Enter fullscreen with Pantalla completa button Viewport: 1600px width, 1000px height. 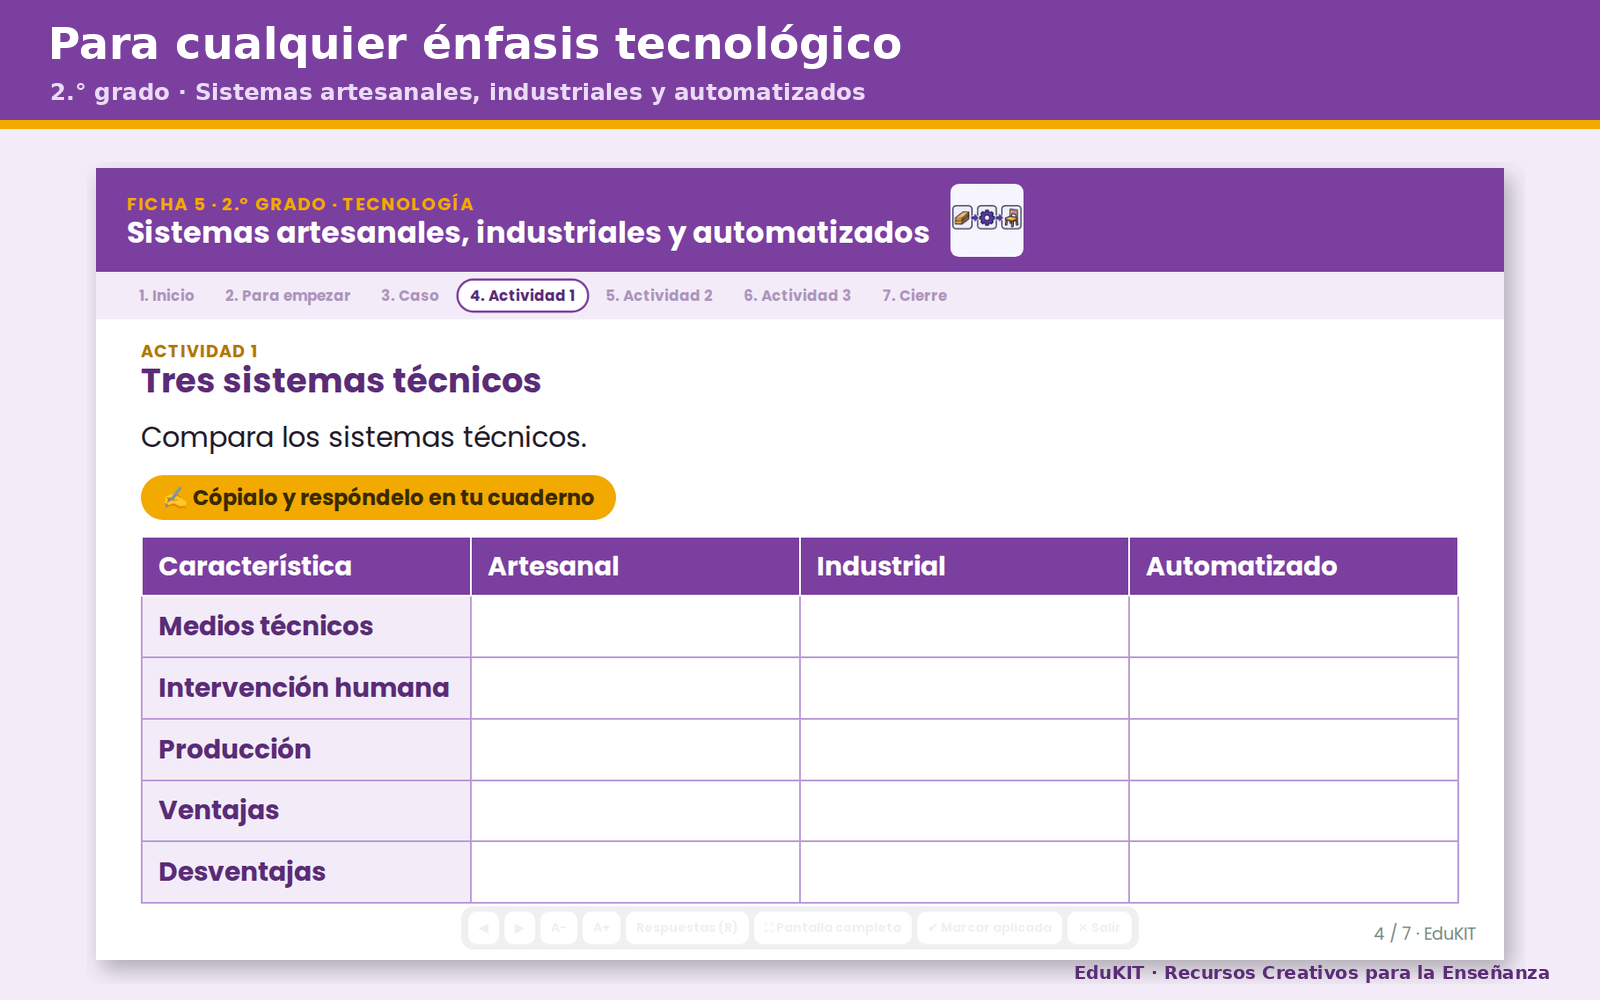tap(833, 928)
